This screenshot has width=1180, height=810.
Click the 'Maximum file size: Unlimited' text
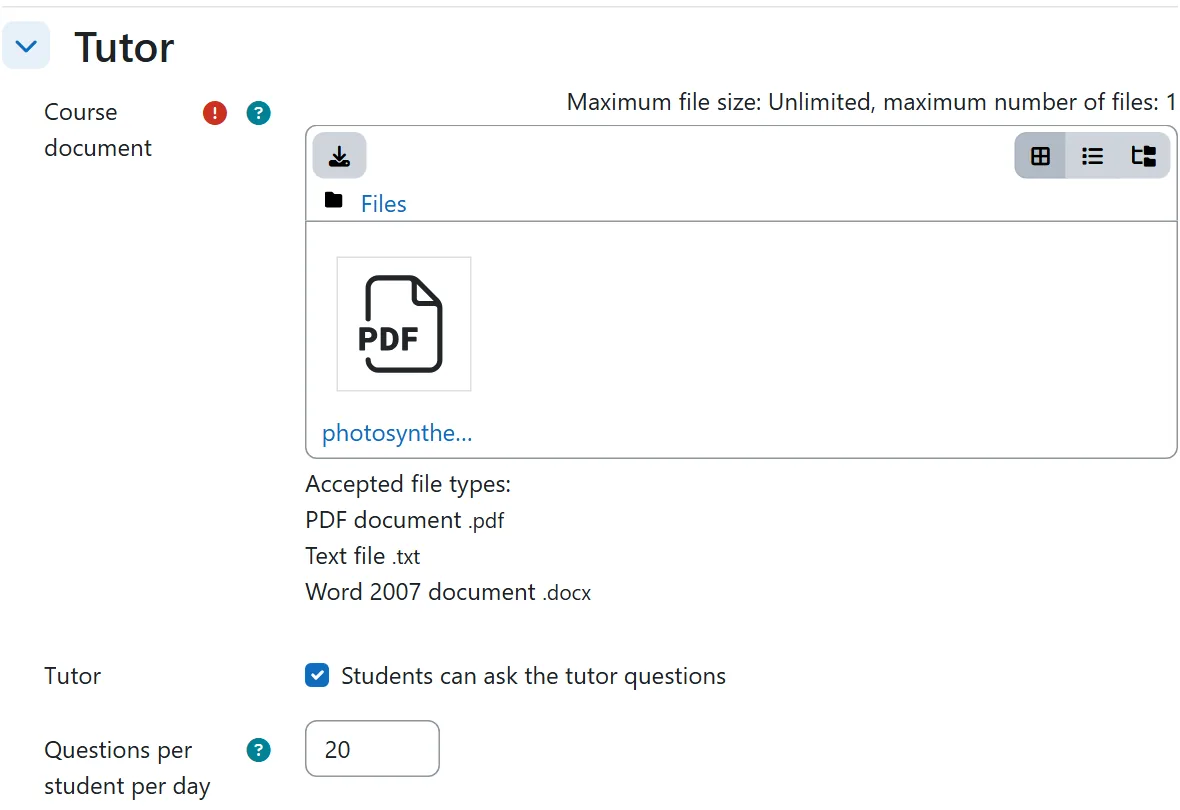click(x=720, y=102)
